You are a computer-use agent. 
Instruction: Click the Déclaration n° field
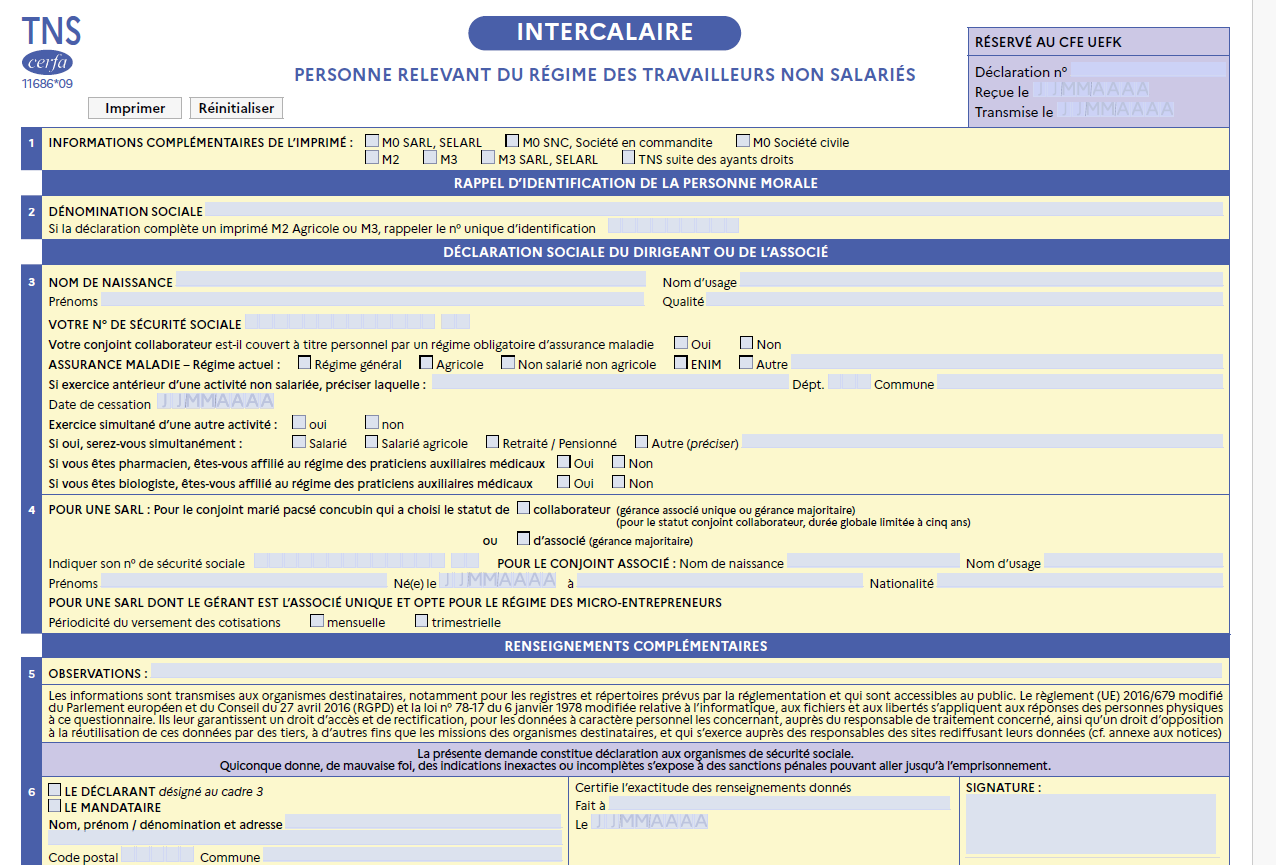[1149, 70]
